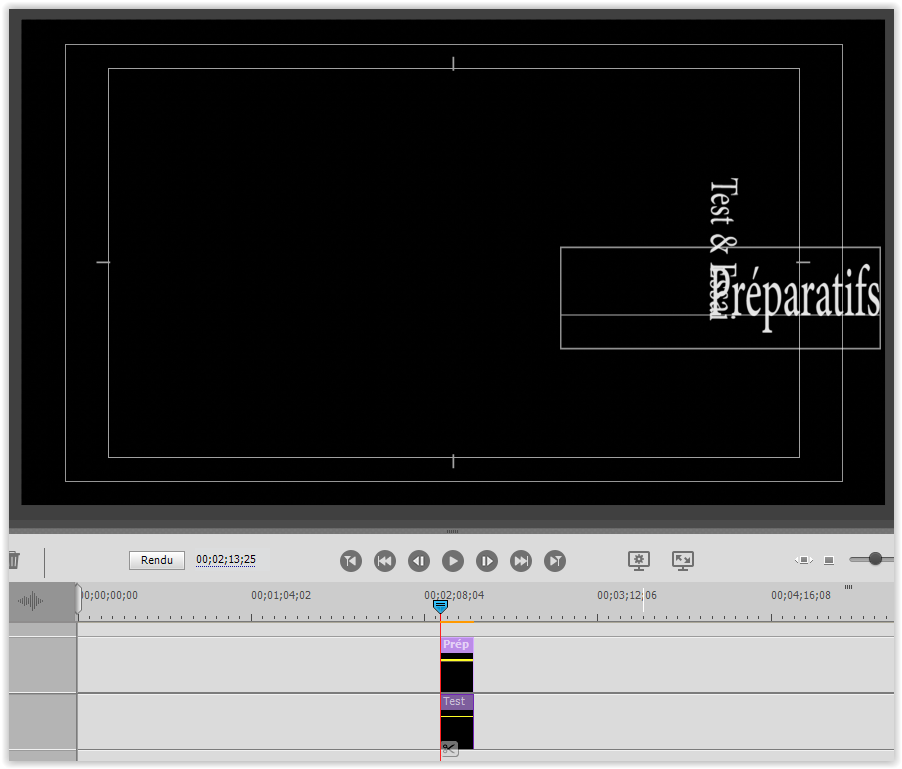
Task: Click fit timeline to window icon
Action: 804,560
